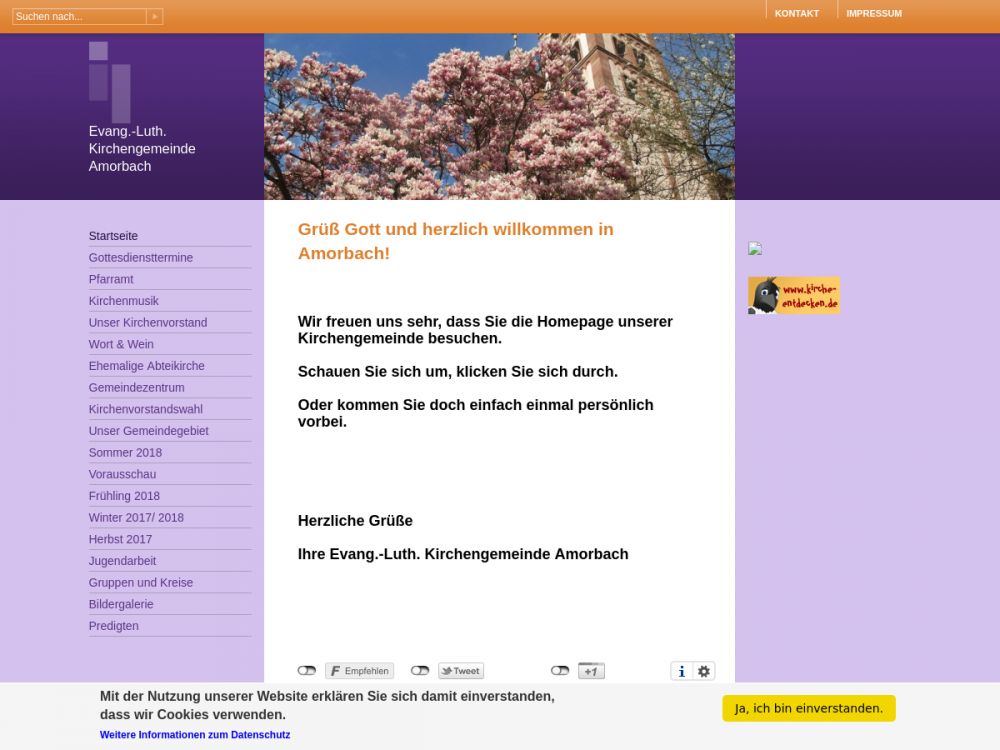Open Kontakt in the top menu
The height and width of the screenshot is (750, 1000).
click(796, 13)
